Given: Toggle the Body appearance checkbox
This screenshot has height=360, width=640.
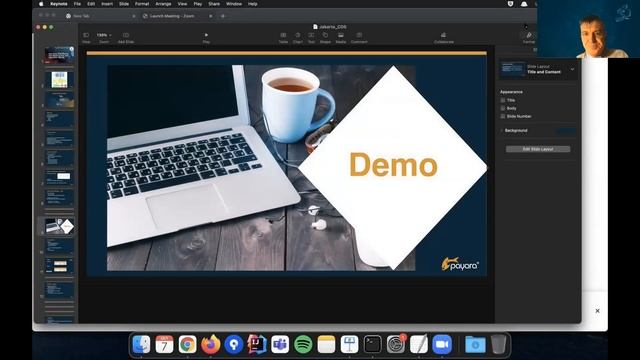Looking at the screenshot, I should pos(503,108).
